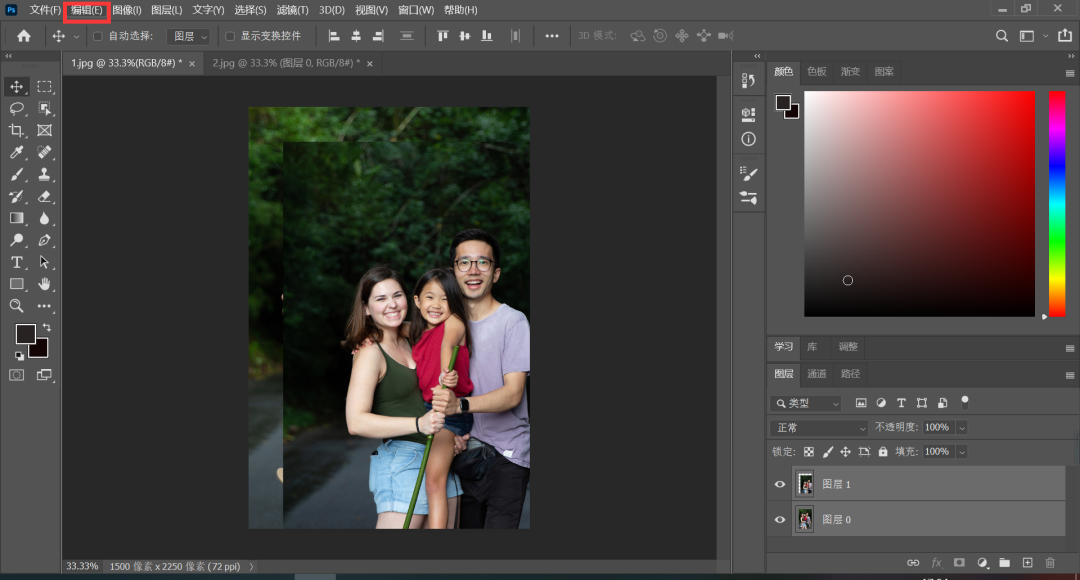Screen dimensions: 1080x580
Task: Hide 图层 1 with the eye icon
Action: pos(780,484)
